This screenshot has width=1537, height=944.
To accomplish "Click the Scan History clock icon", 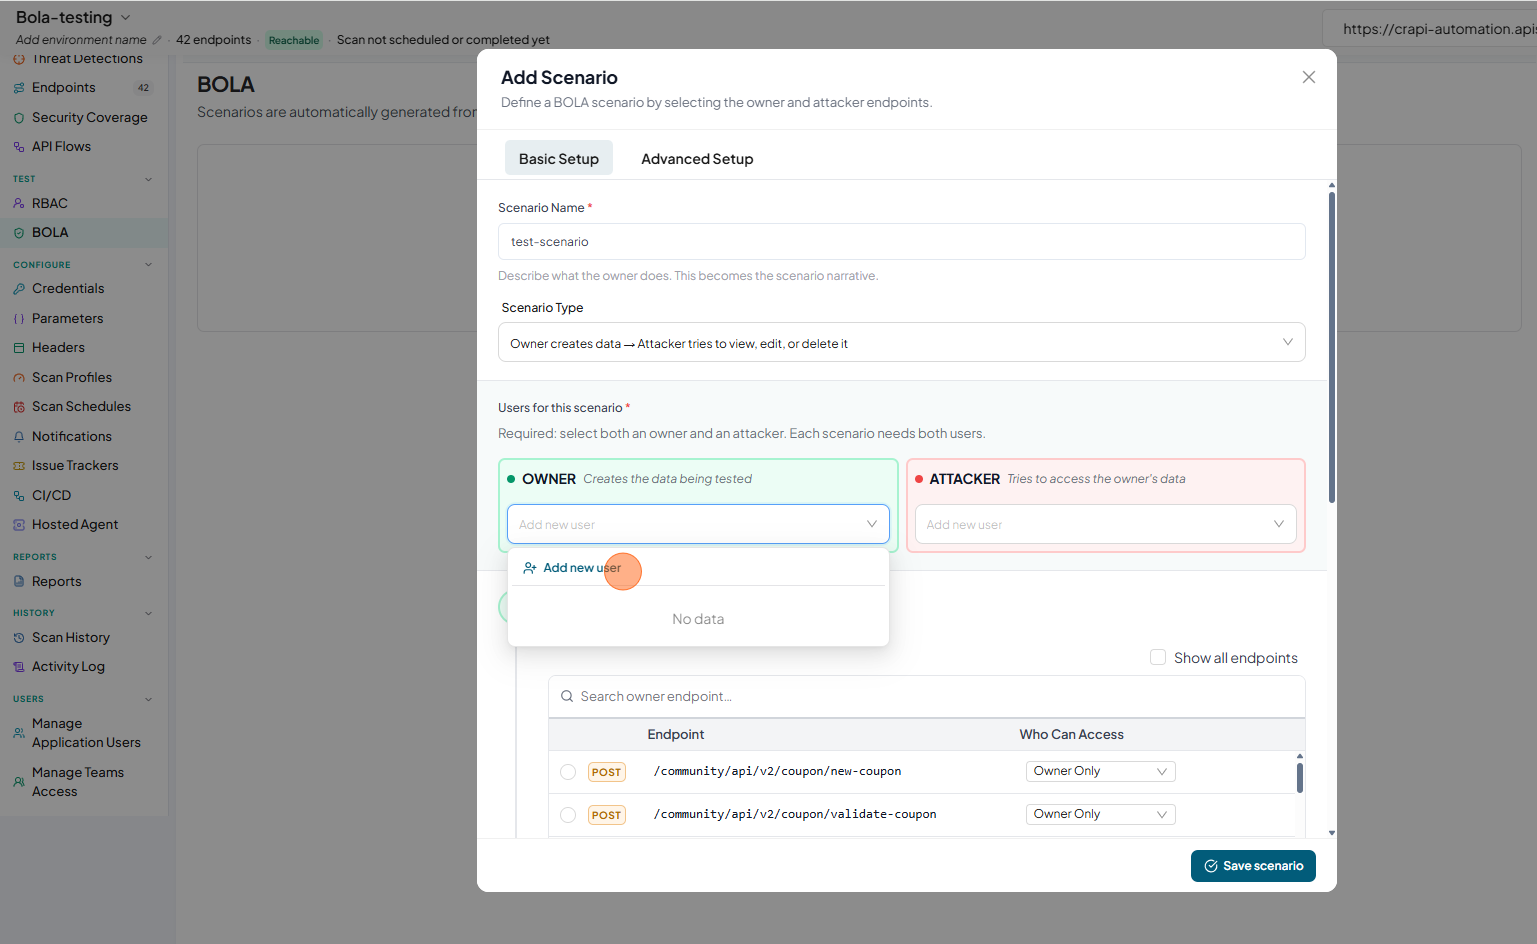I will 19,638.
